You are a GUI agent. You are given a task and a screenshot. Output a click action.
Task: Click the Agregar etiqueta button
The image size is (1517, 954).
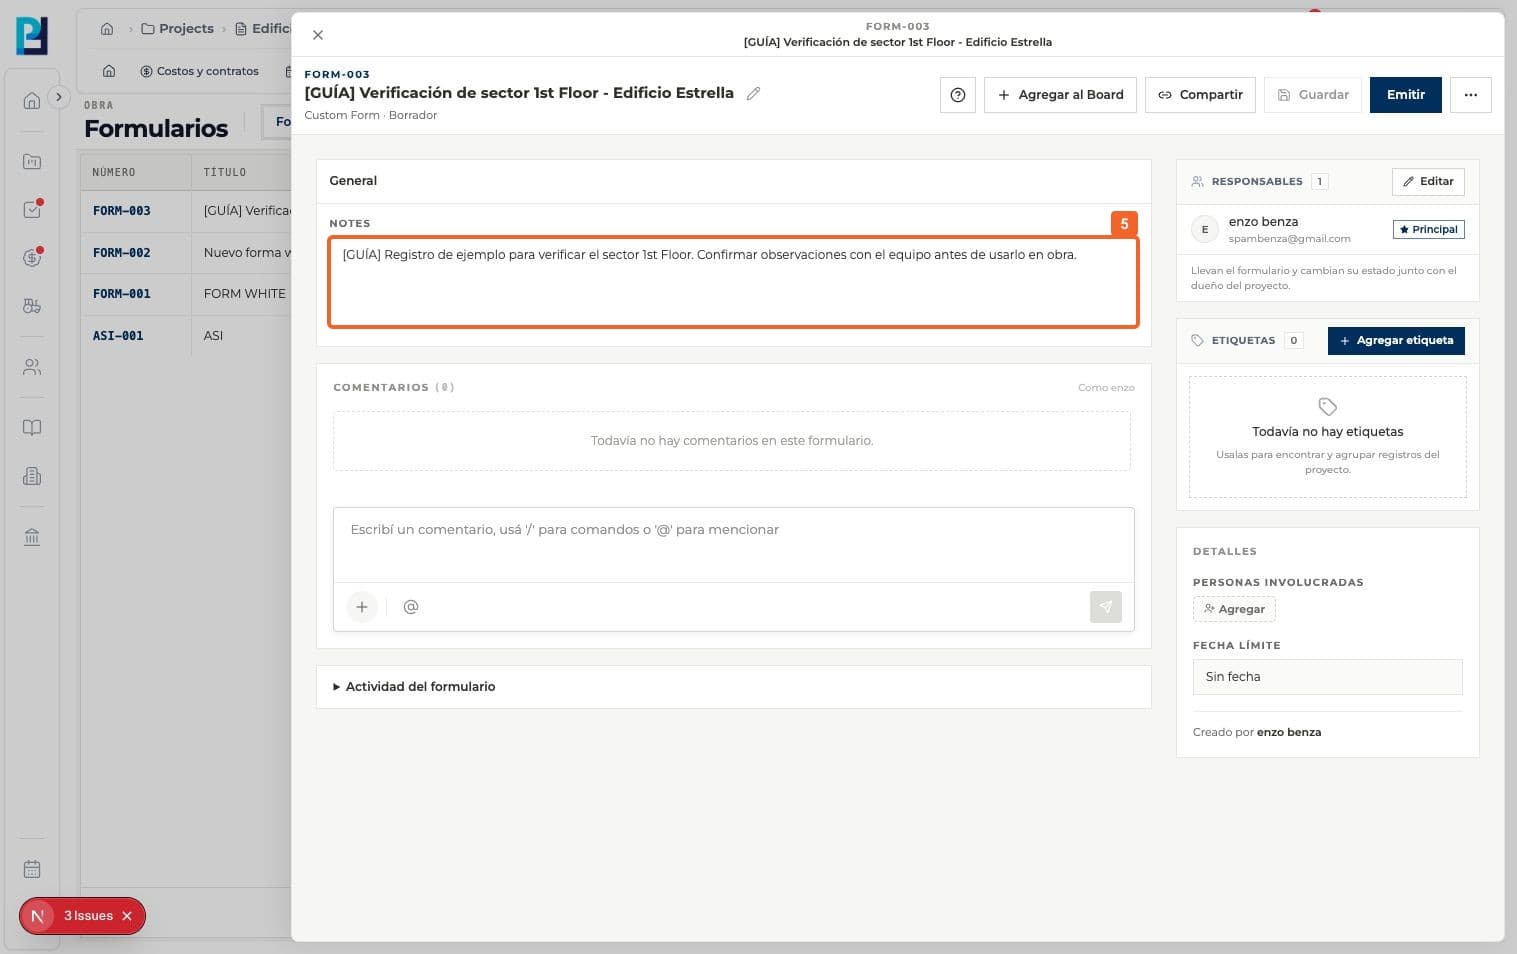tap(1396, 341)
